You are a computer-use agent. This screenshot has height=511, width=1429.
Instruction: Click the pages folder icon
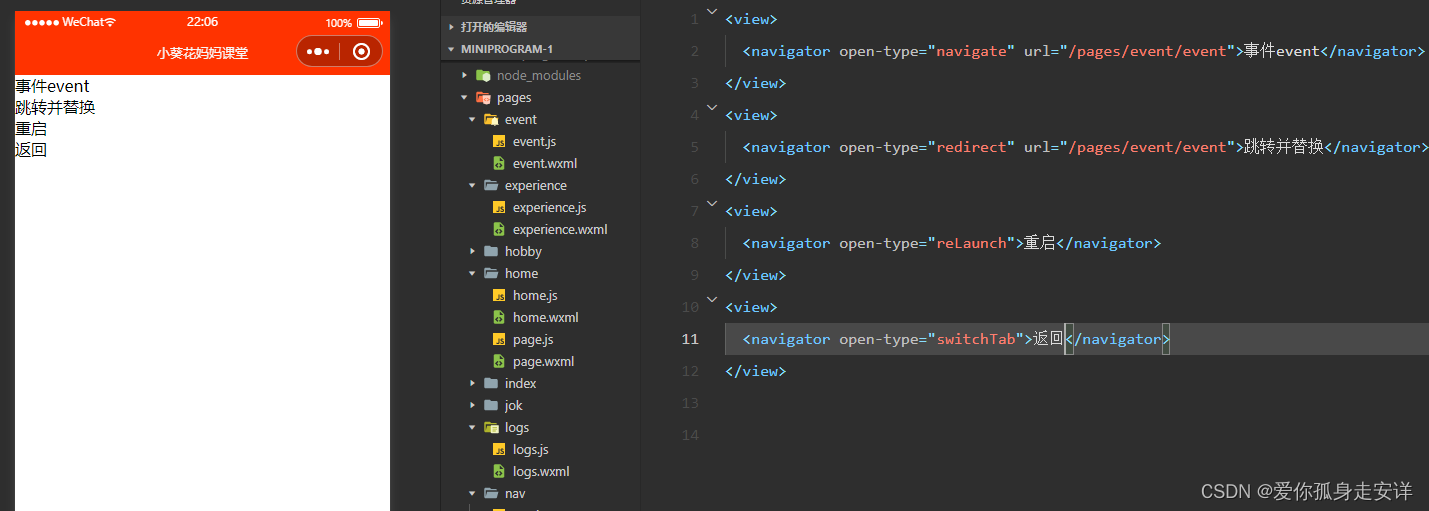pyautogui.click(x=483, y=97)
